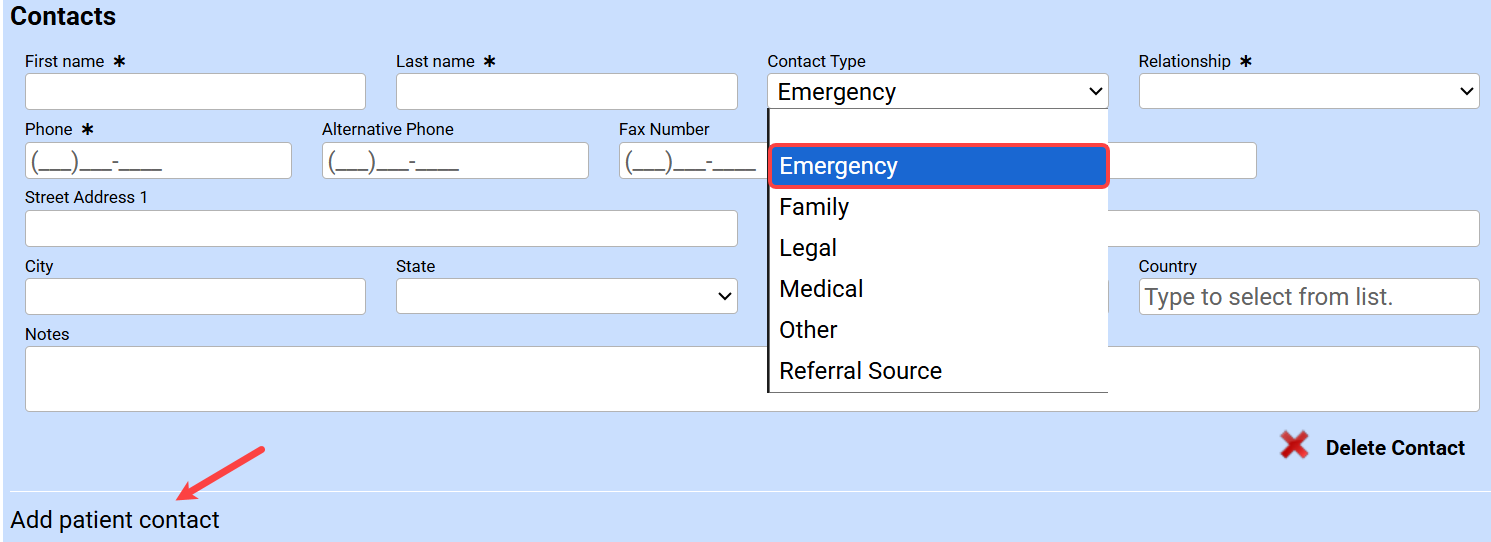
Task: Select Emergency from contact type list
Action: pyautogui.click(x=938, y=166)
